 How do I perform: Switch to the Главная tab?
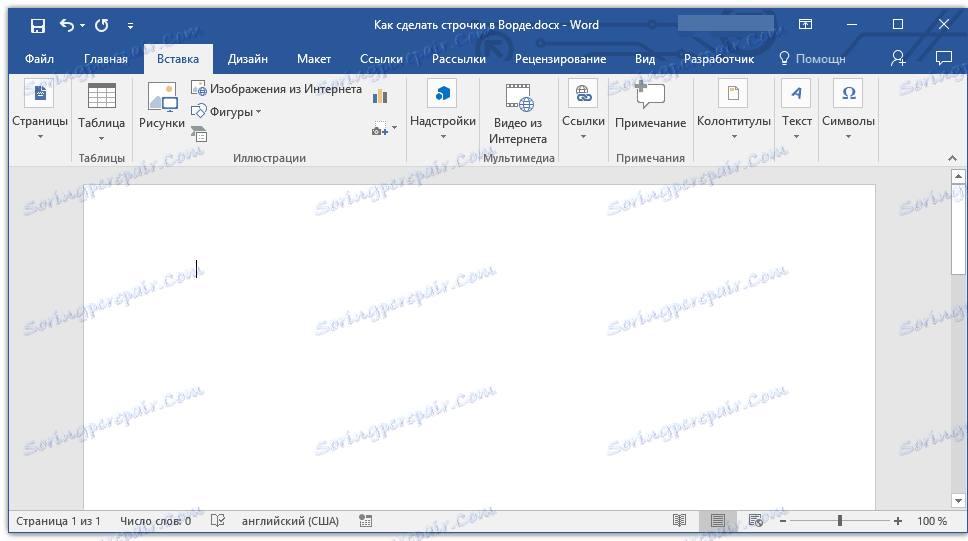106,59
